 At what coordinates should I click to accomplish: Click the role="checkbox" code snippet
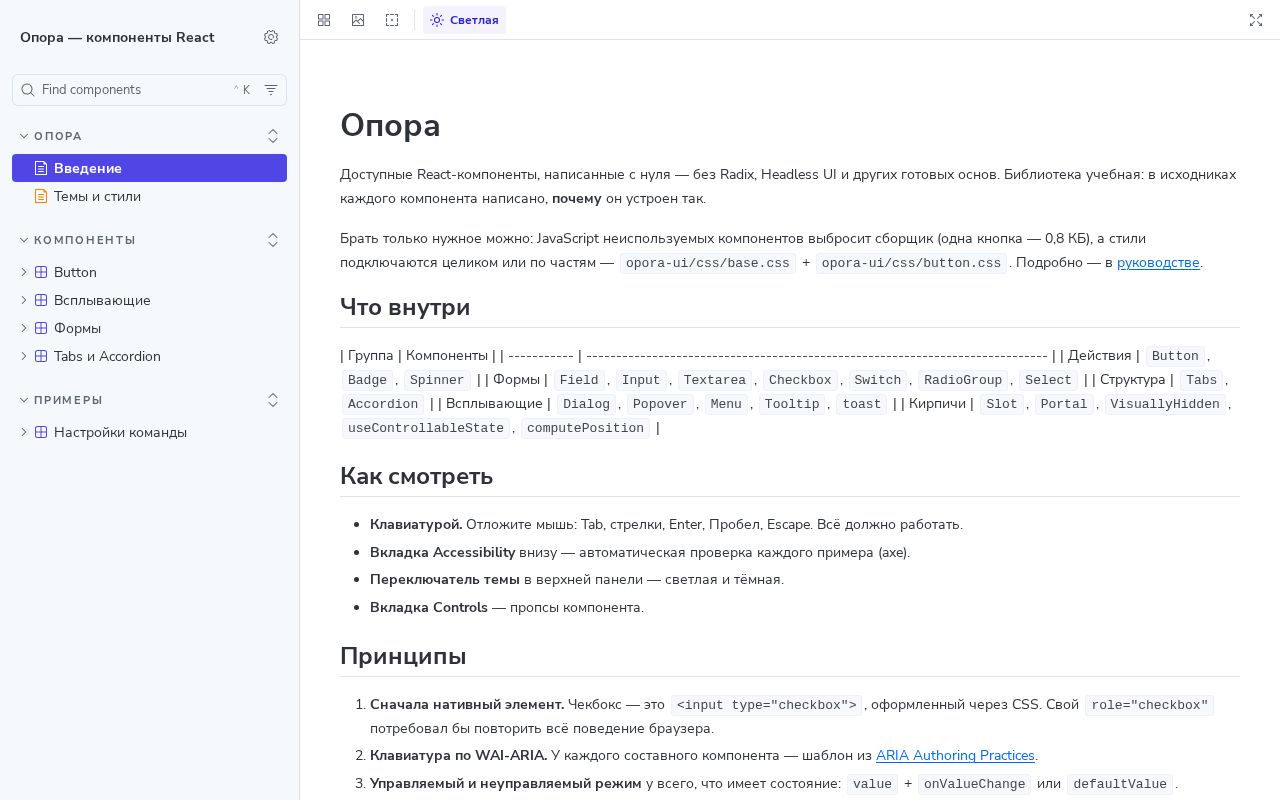click(1149, 705)
